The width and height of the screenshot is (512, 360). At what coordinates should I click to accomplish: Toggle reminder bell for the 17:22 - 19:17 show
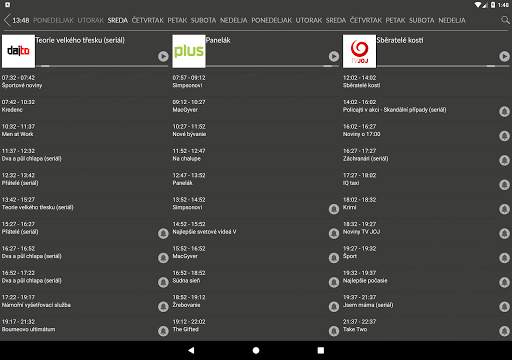[163, 307]
